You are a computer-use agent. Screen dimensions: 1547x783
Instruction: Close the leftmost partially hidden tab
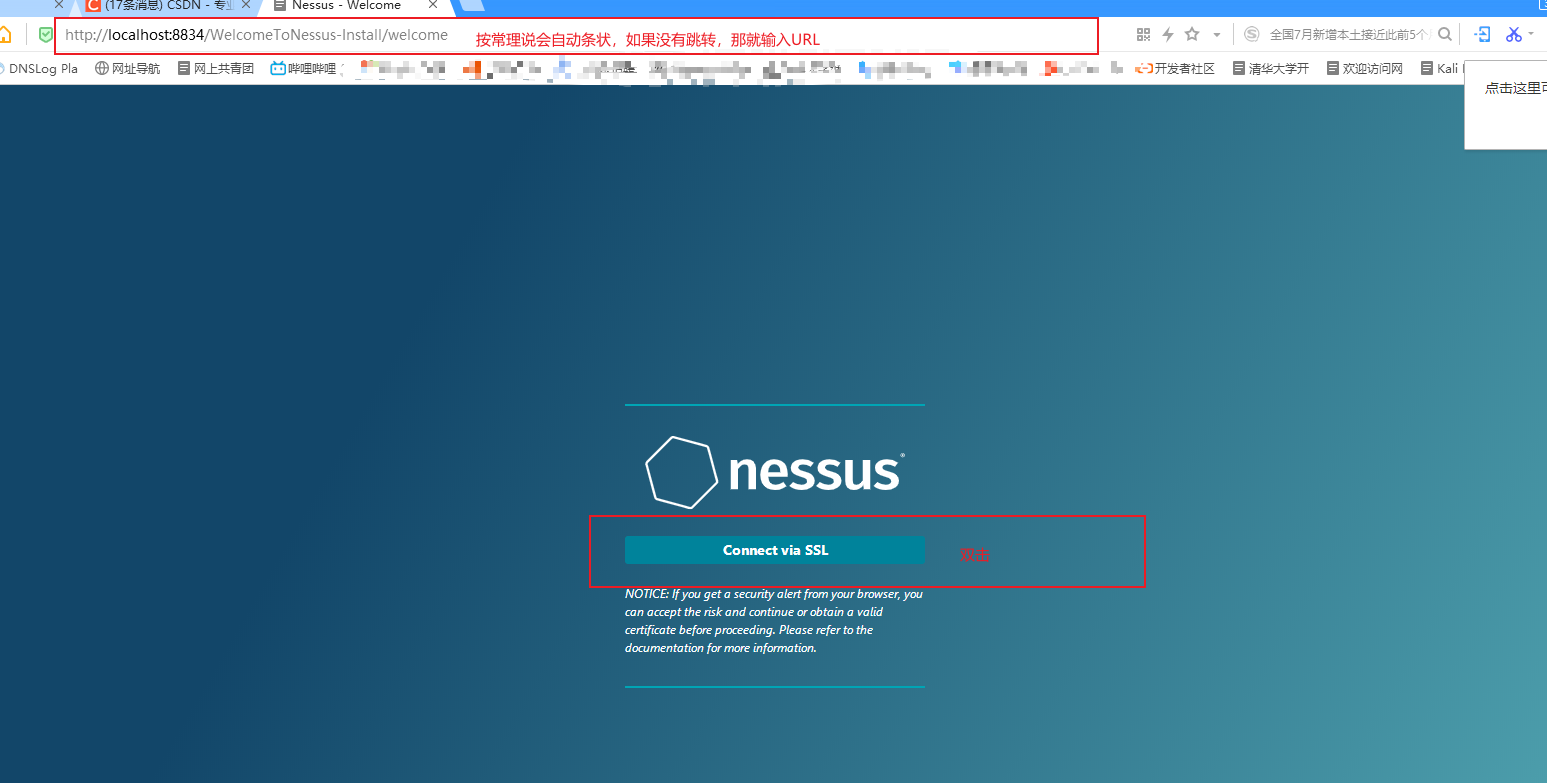click(x=59, y=5)
